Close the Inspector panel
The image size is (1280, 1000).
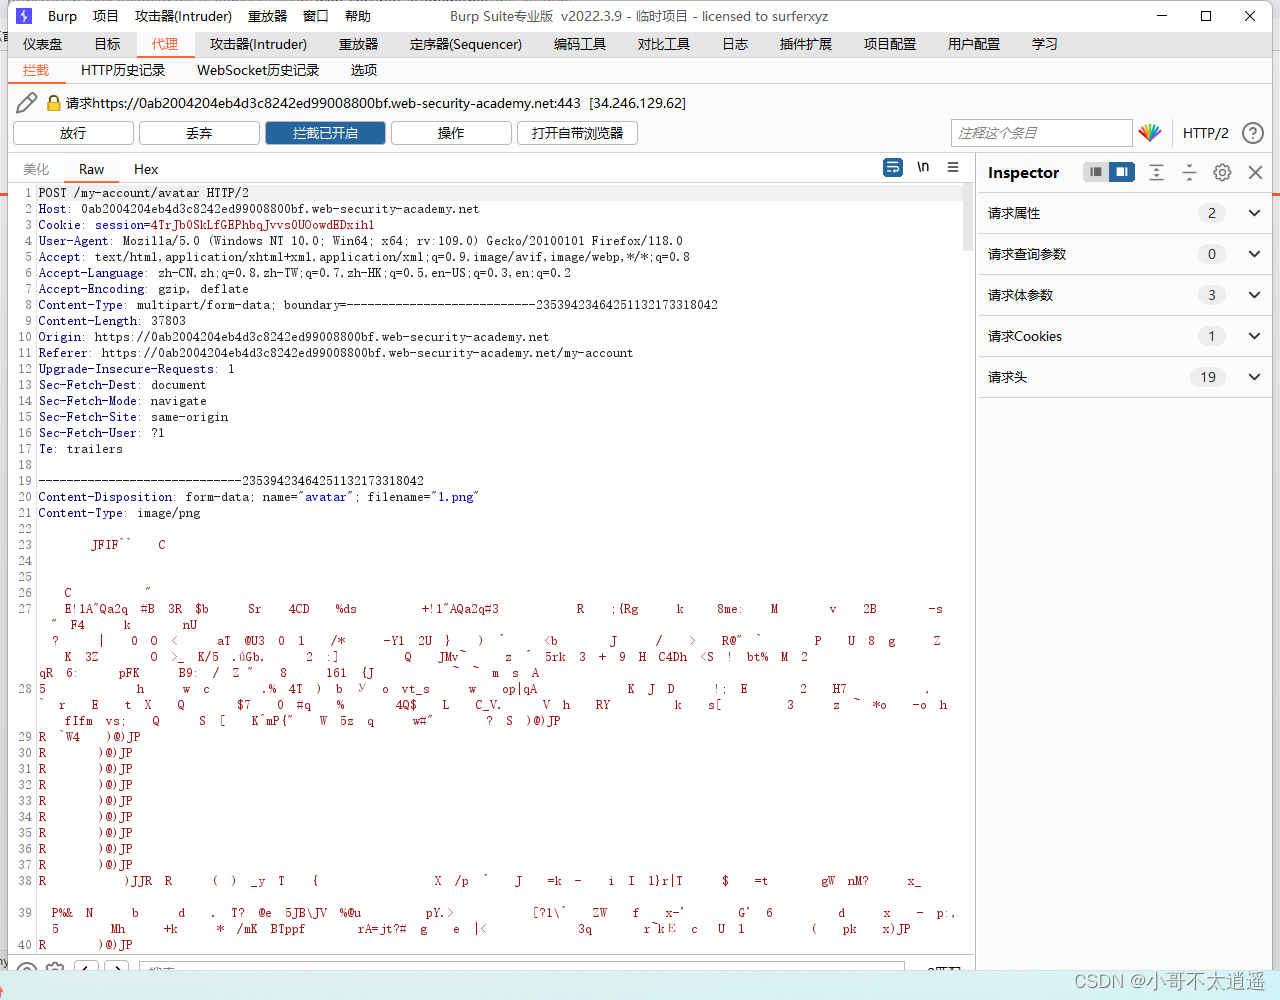(1256, 172)
